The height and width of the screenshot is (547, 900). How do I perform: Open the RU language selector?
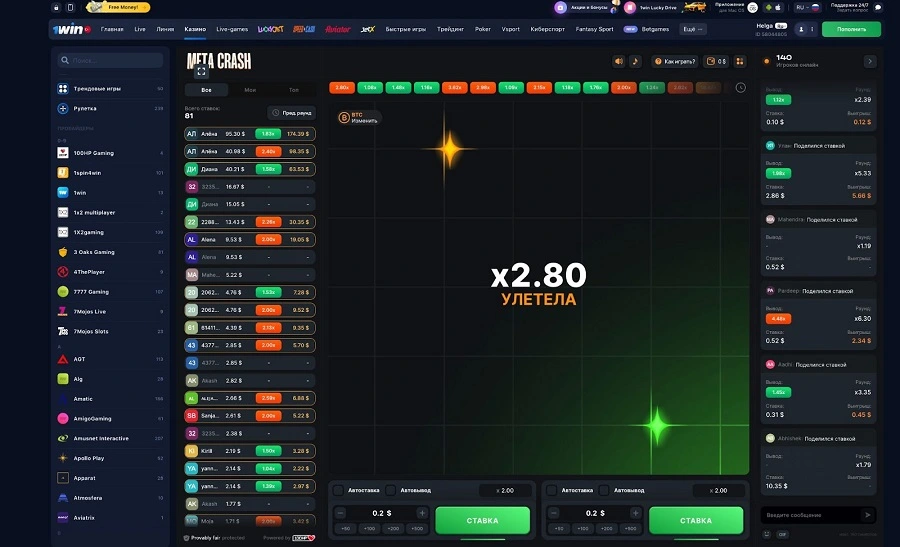(807, 7)
